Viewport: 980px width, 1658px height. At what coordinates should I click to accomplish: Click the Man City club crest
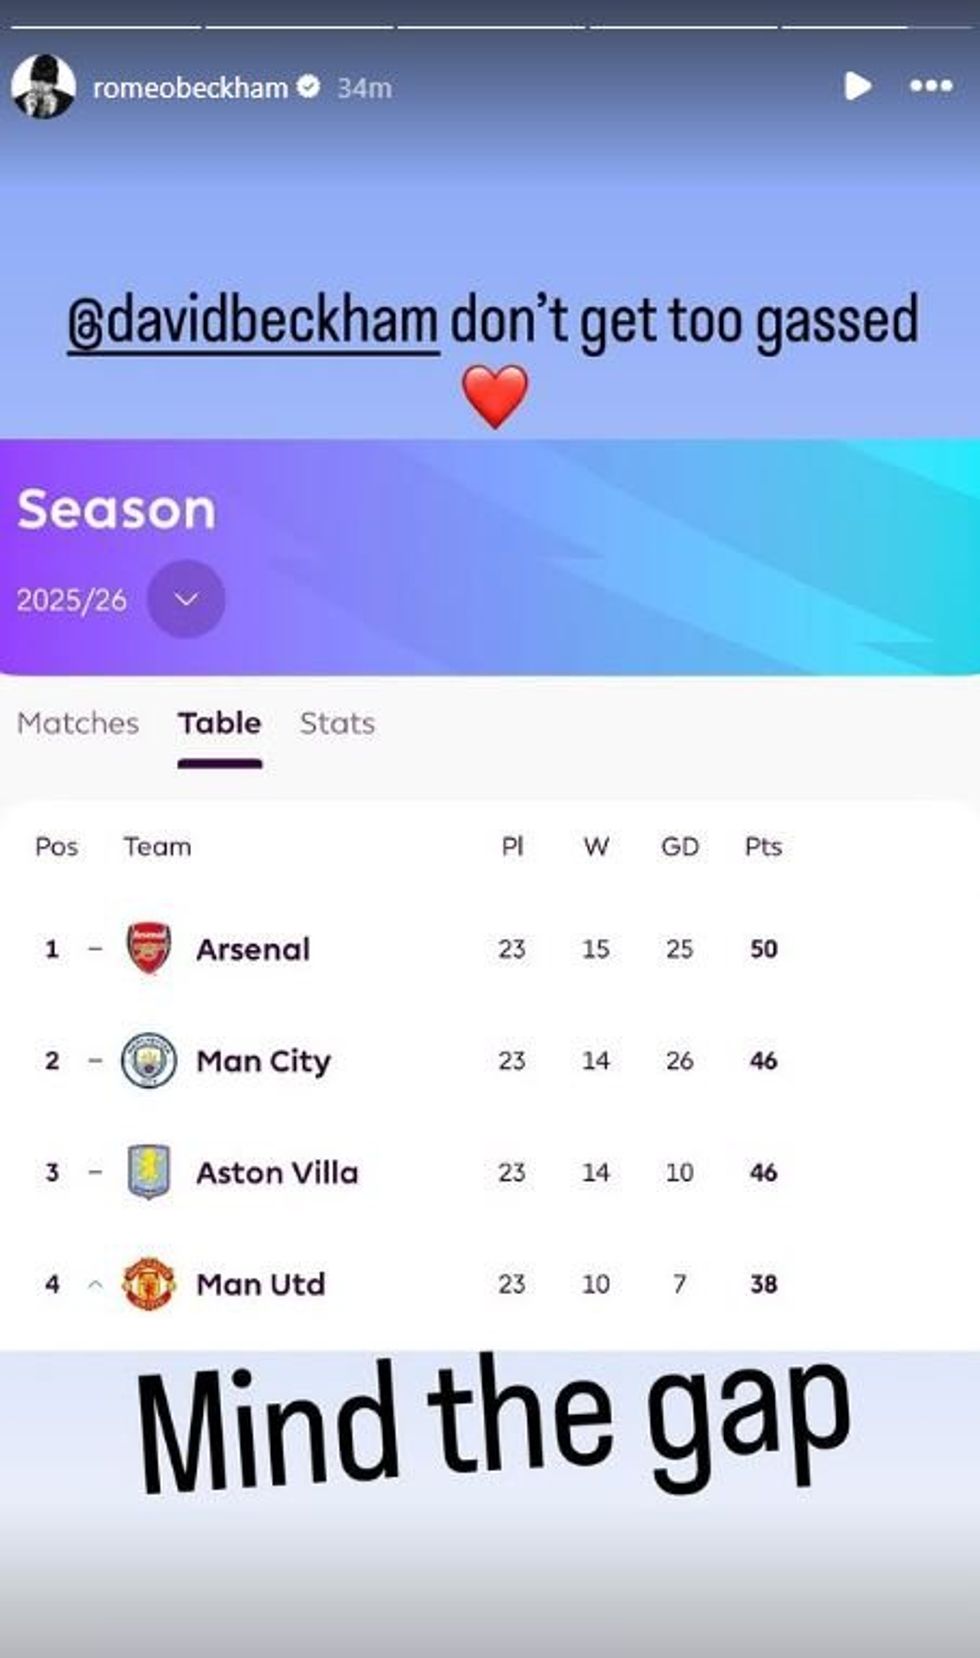click(x=149, y=1060)
